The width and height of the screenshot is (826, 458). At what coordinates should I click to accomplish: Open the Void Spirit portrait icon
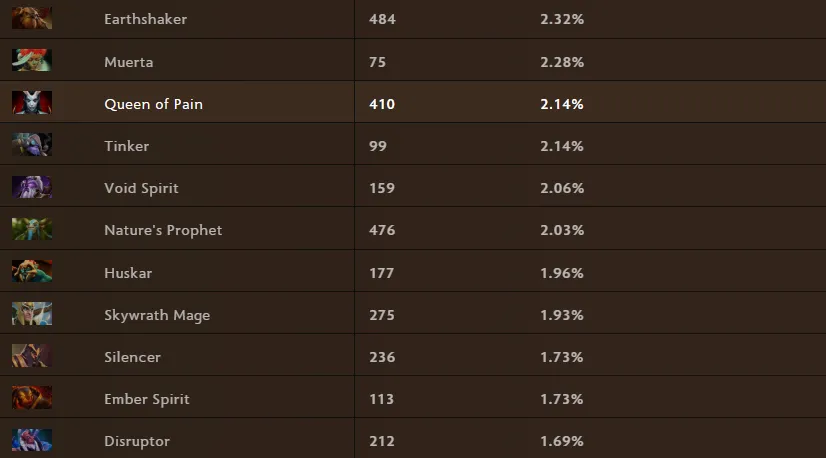click(x=32, y=188)
